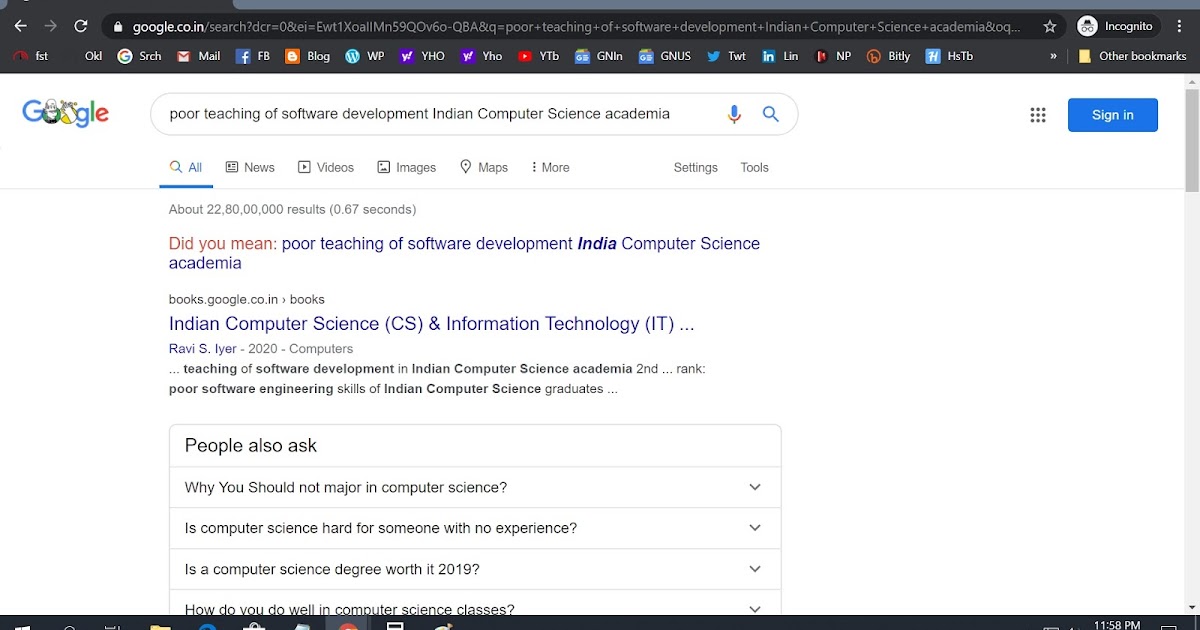This screenshot has height=630, width=1200.
Task: Switch to the Images search tab
Action: (407, 167)
